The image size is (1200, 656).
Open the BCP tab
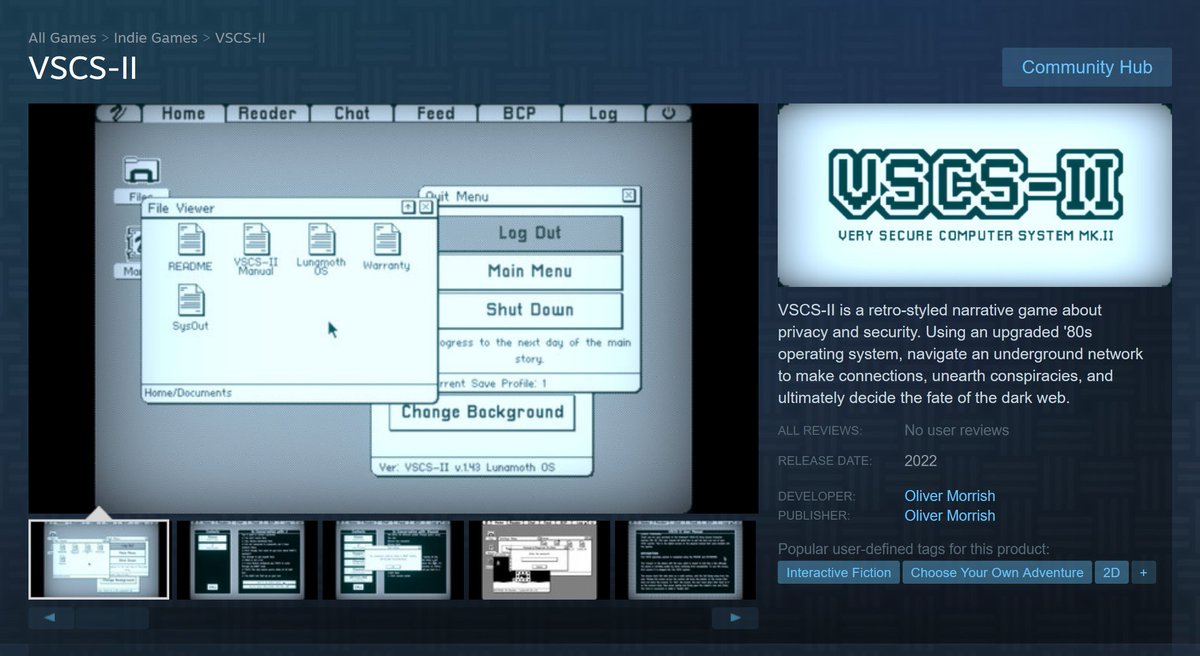pyautogui.click(x=519, y=113)
